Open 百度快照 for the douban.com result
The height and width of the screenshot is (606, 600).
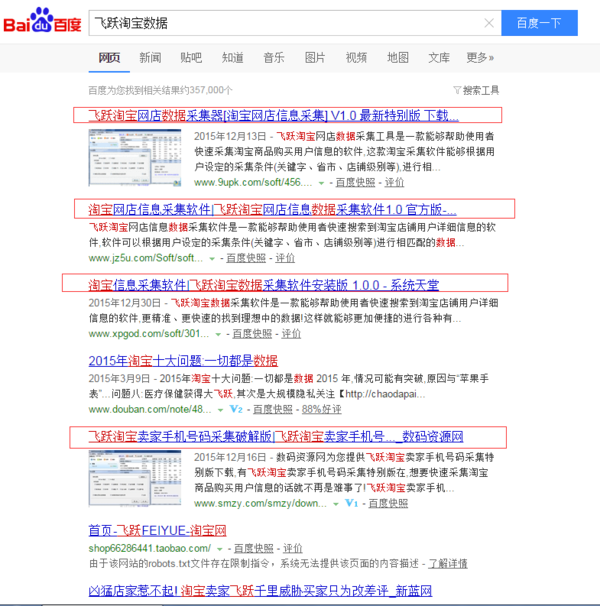click(x=273, y=409)
